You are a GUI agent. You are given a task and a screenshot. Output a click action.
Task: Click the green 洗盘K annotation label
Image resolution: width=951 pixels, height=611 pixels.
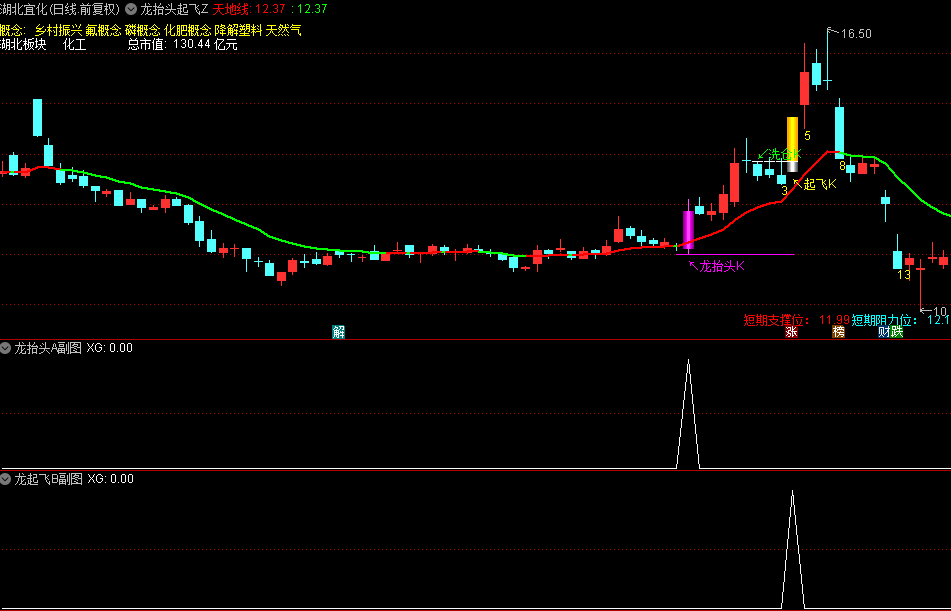click(x=785, y=154)
